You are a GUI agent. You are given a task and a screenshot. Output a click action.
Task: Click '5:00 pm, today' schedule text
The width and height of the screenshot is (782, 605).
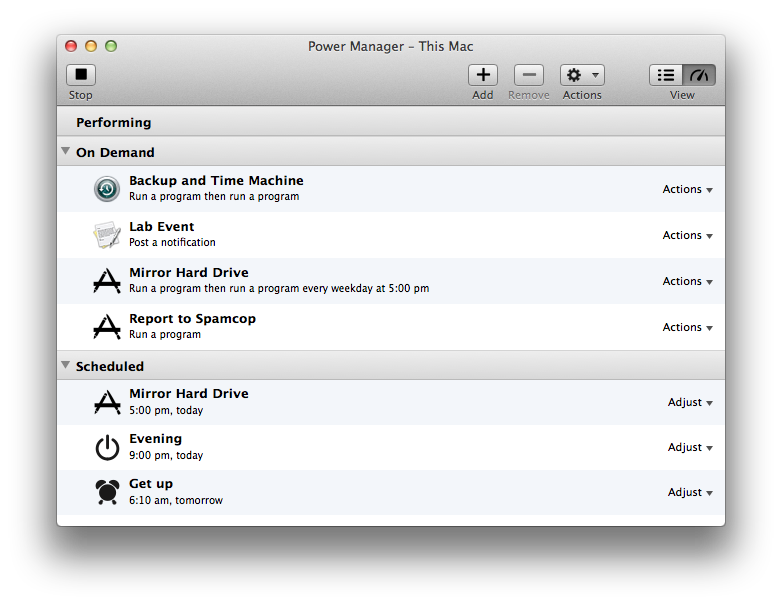coord(166,410)
